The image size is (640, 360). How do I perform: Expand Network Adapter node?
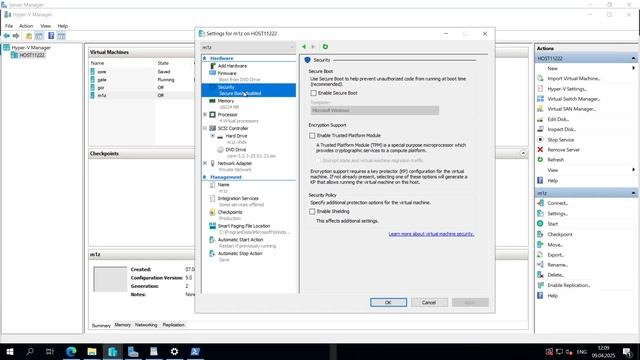(x=205, y=164)
